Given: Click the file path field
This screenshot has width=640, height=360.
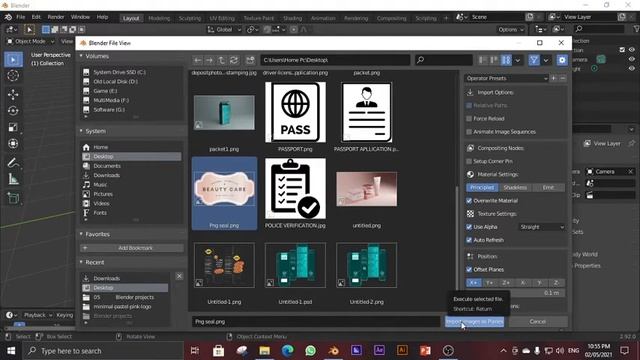Looking at the screenshot, I should [x=335, y=60].
